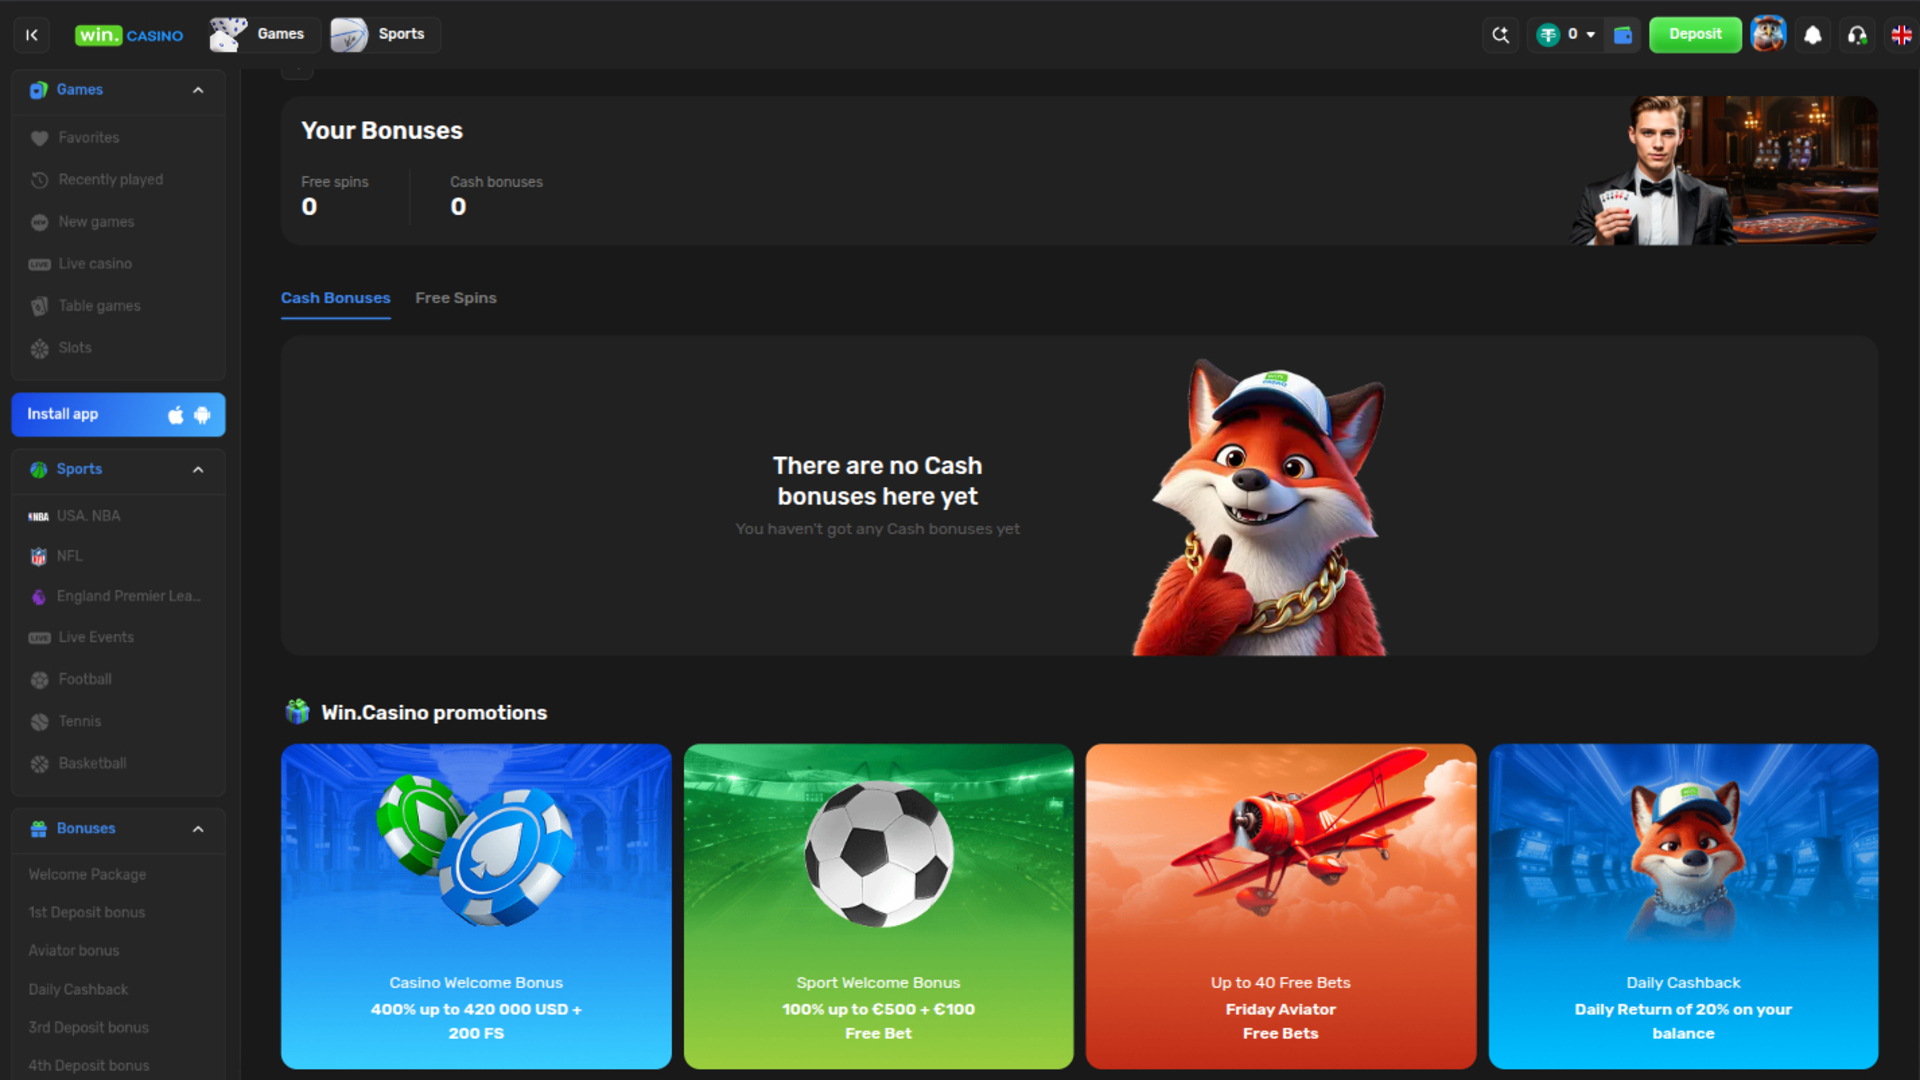This screenshot has height=1080, width=1920.
Task: Click the Android icon on Install app
Action: click(x=202, y=415)
